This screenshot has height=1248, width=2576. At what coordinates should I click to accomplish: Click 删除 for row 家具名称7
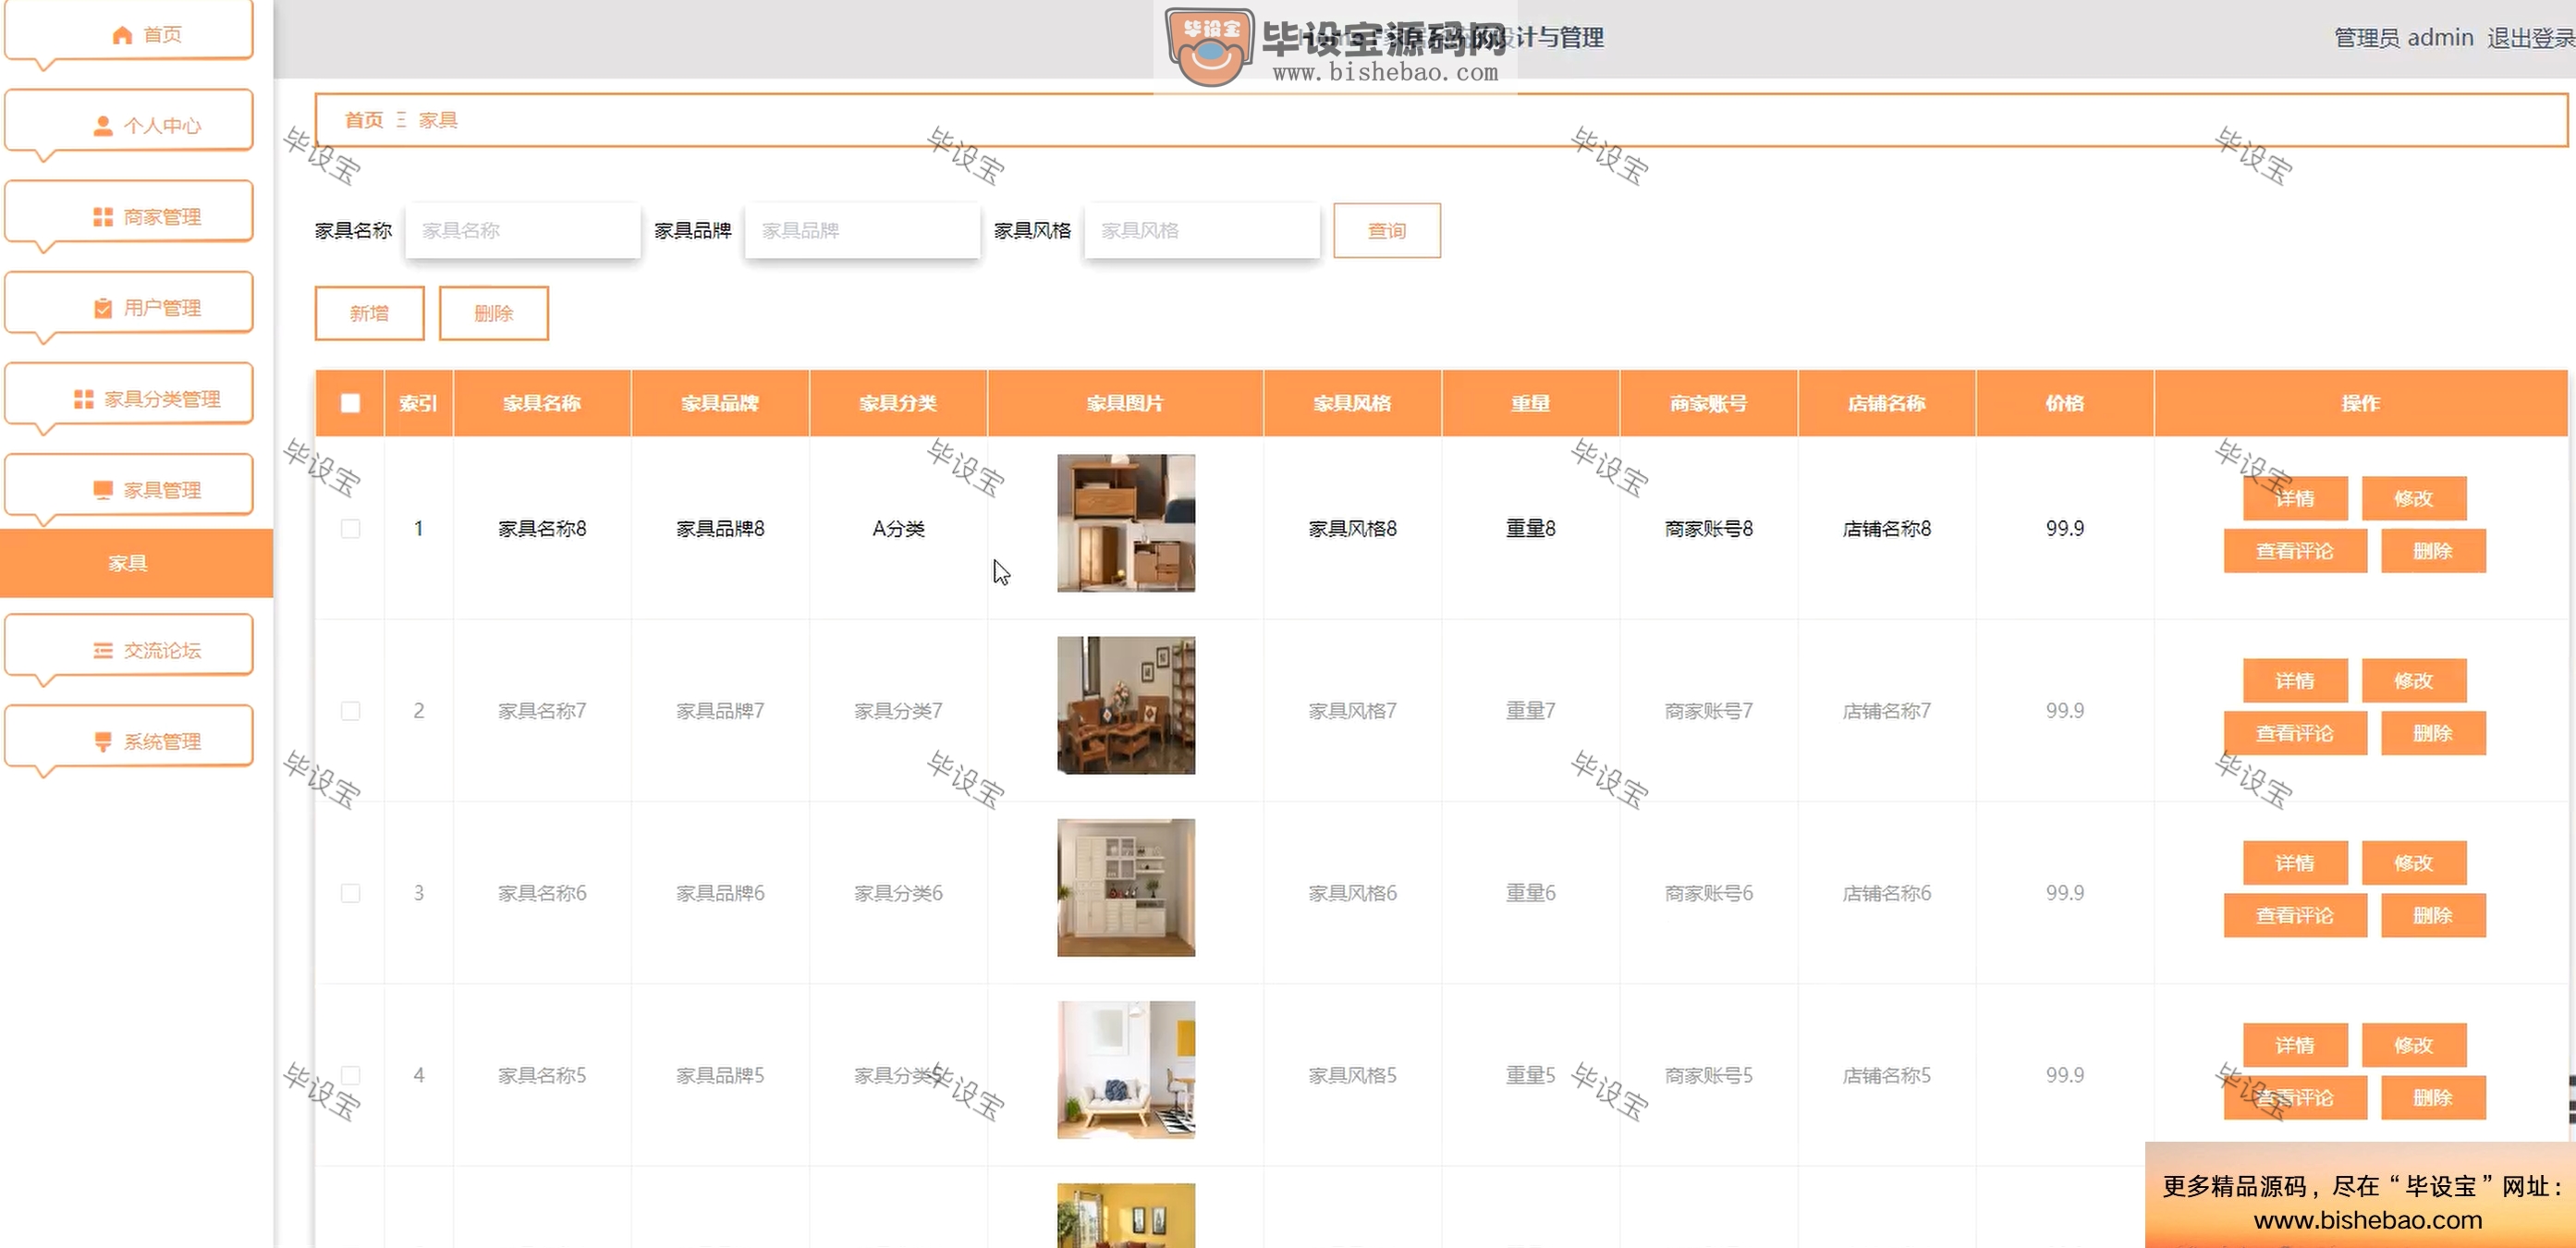pyautogui.click(x=2433, y=733)
